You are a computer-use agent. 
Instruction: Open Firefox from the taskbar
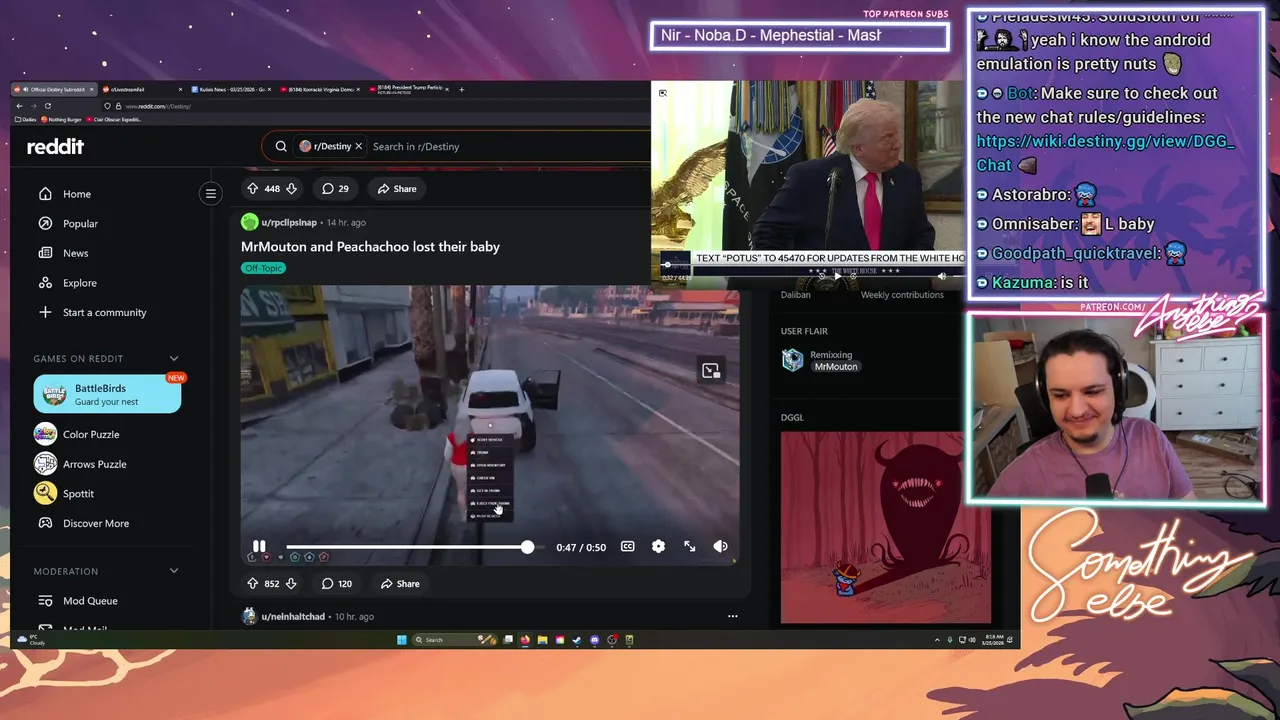click(x=525, y=640)
